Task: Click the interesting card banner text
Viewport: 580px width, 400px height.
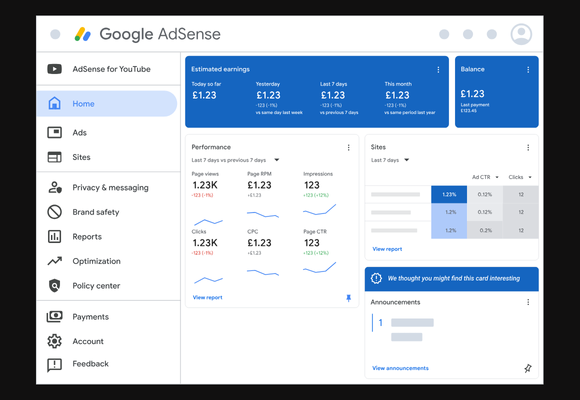Action: [453, 278]
